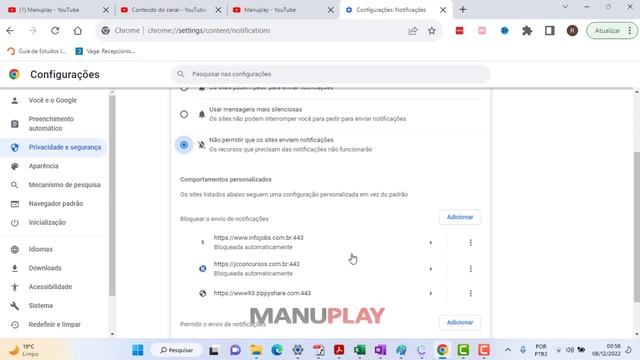Click Adicionar for blocked notifications

[460, 217]
